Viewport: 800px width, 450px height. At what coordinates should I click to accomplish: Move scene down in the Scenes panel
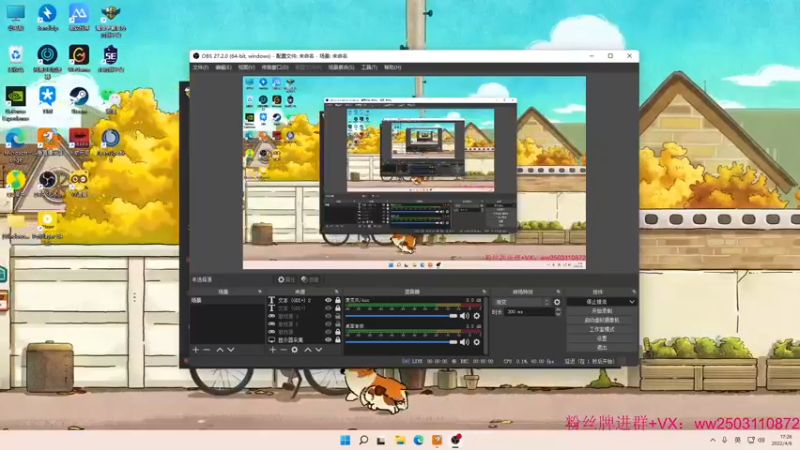[231, 349]
